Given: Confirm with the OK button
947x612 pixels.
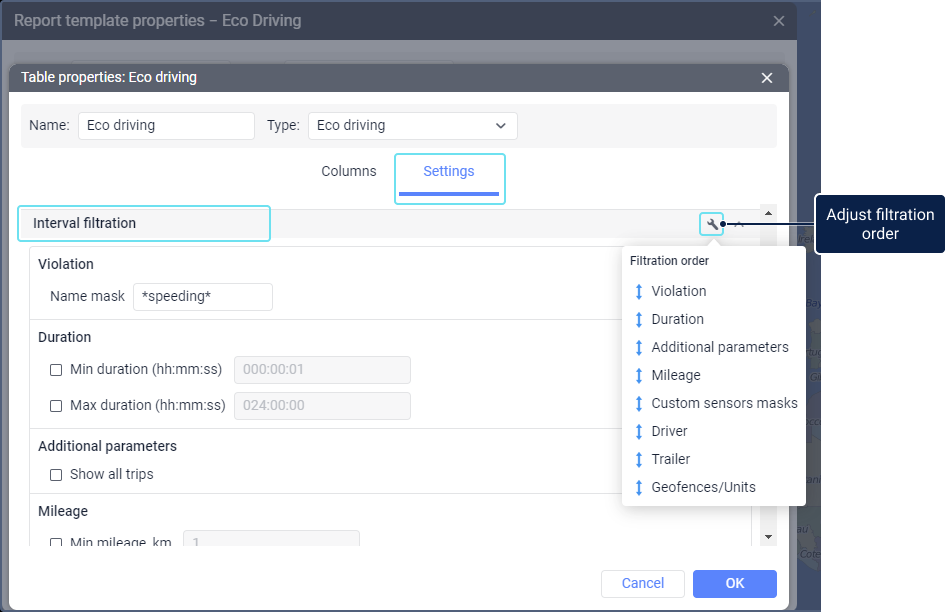Looking at the screenshot, I should [734, 584].
